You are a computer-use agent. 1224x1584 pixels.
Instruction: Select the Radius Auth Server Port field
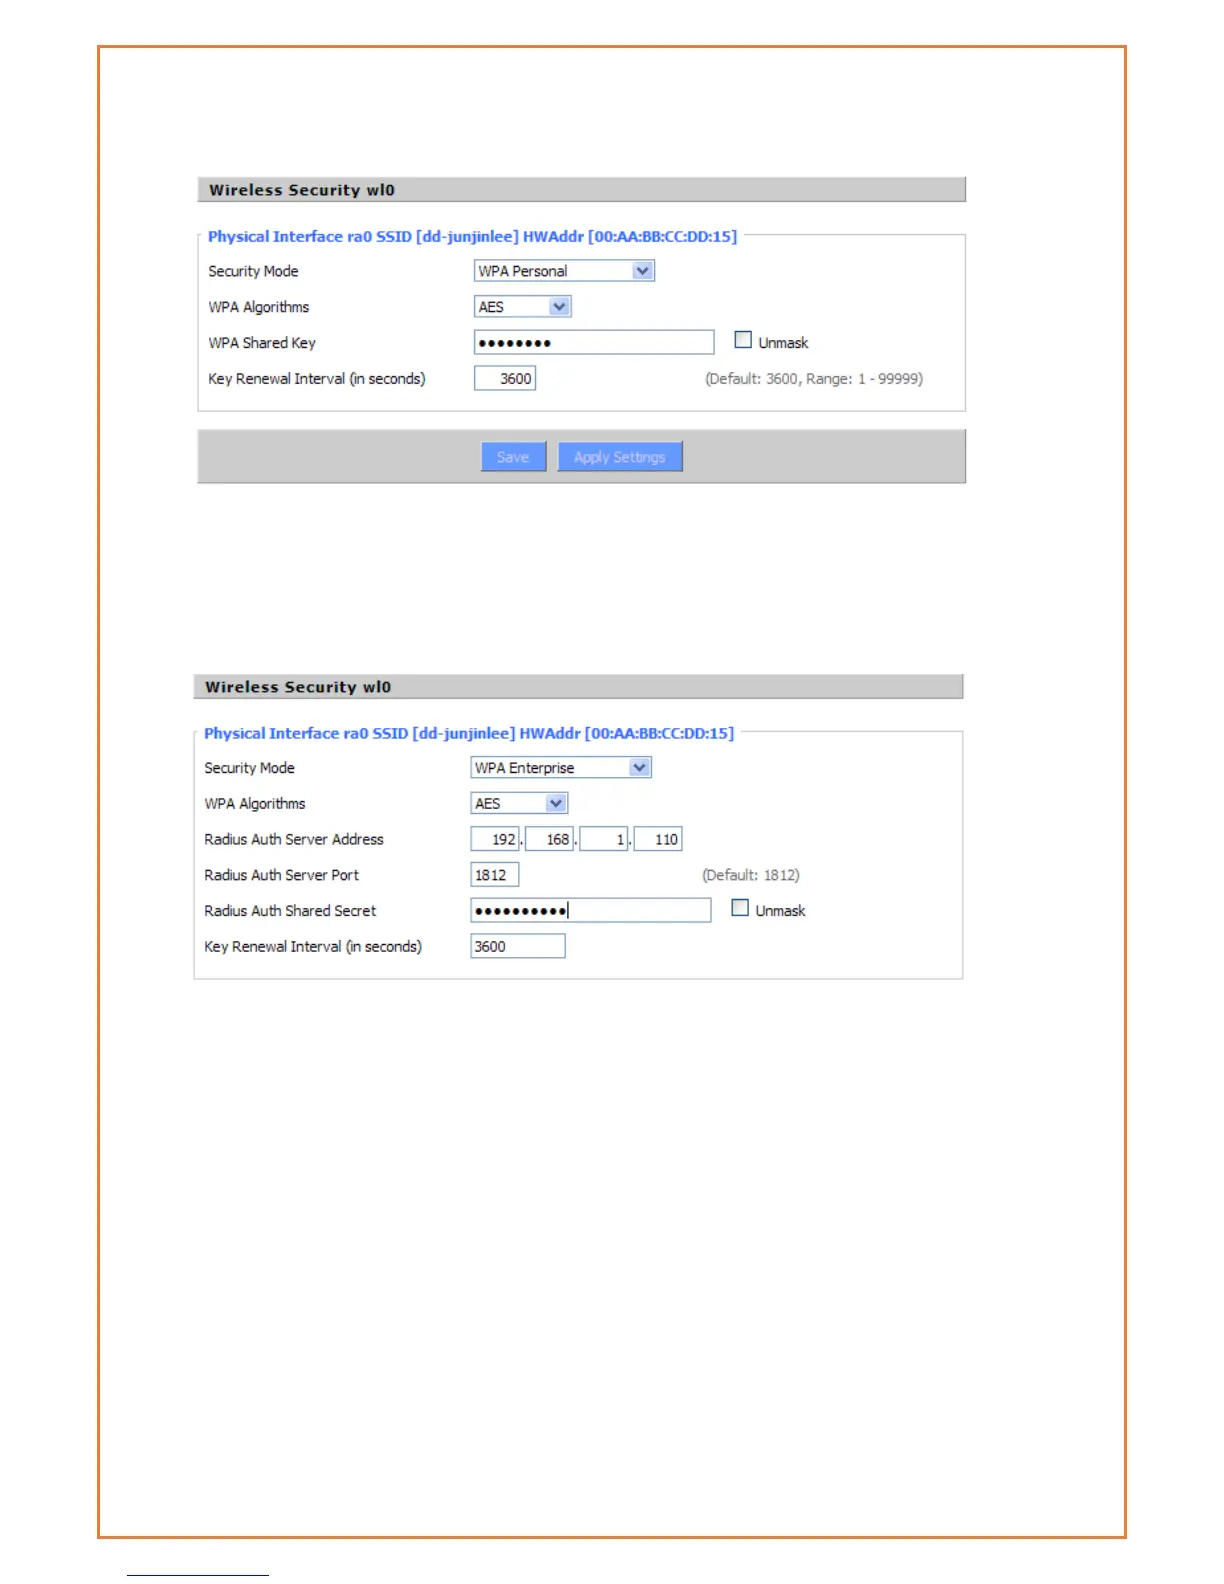tap(495, 875)
